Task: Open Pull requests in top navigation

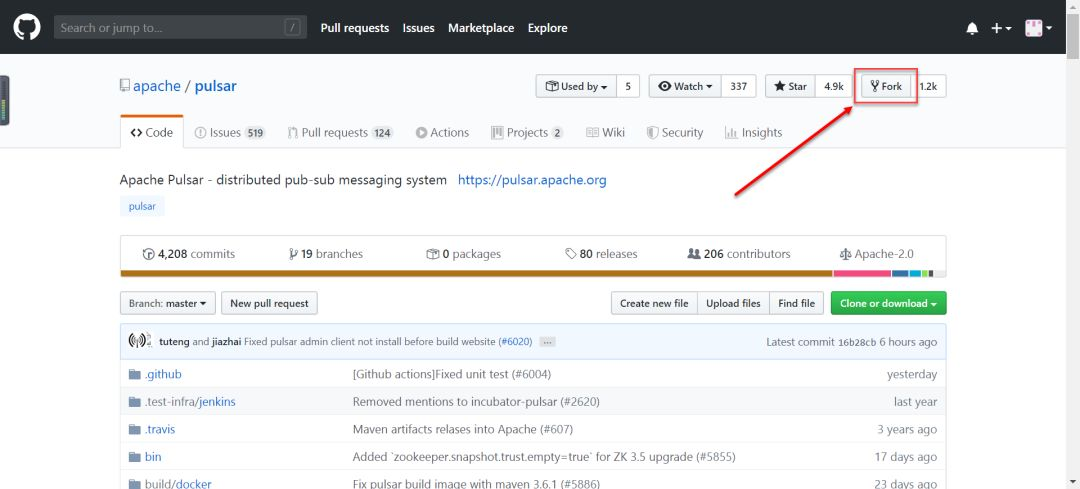Action: 355,28
